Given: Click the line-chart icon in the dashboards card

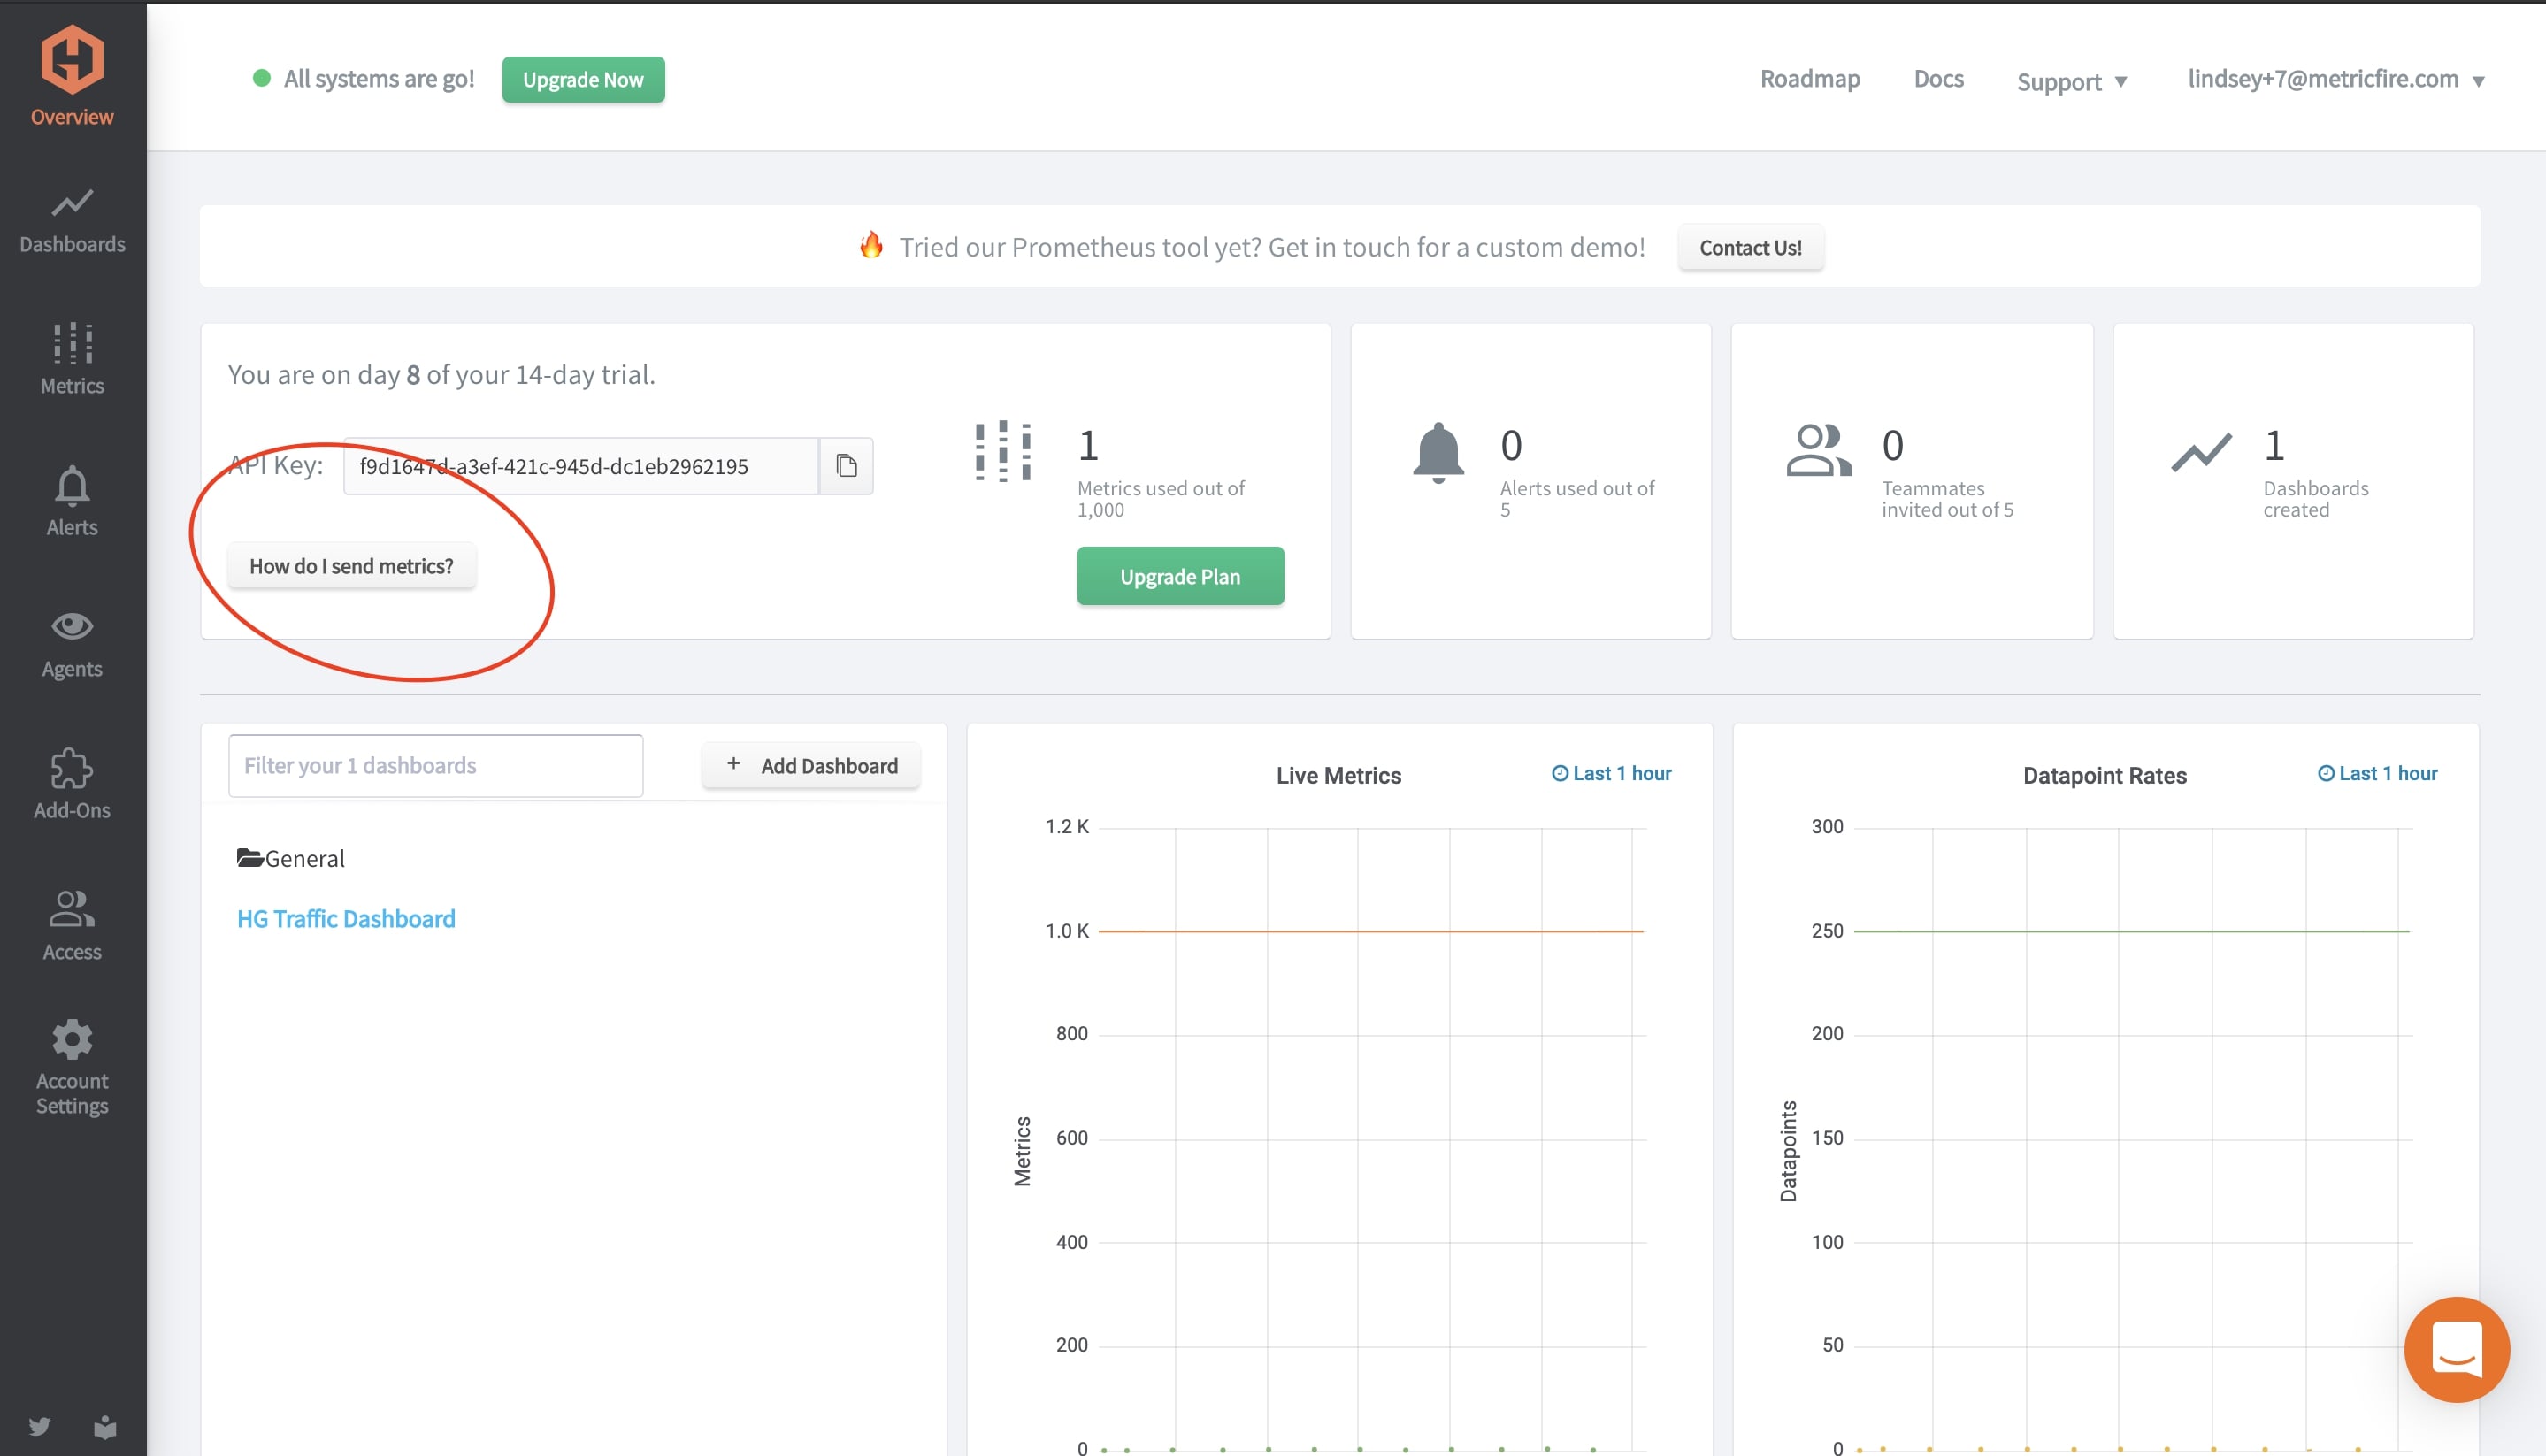Looking at the screenshot, I should coord(2201,452).
